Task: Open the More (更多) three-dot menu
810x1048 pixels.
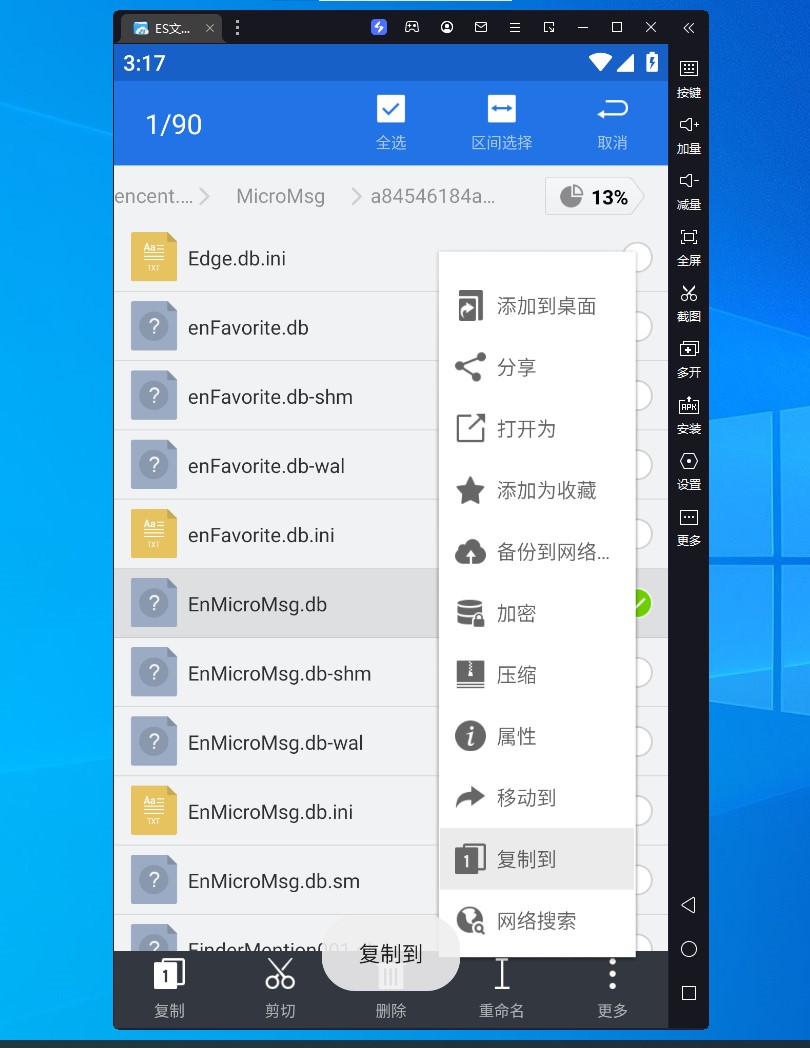Action: click(x=612, y=974)
